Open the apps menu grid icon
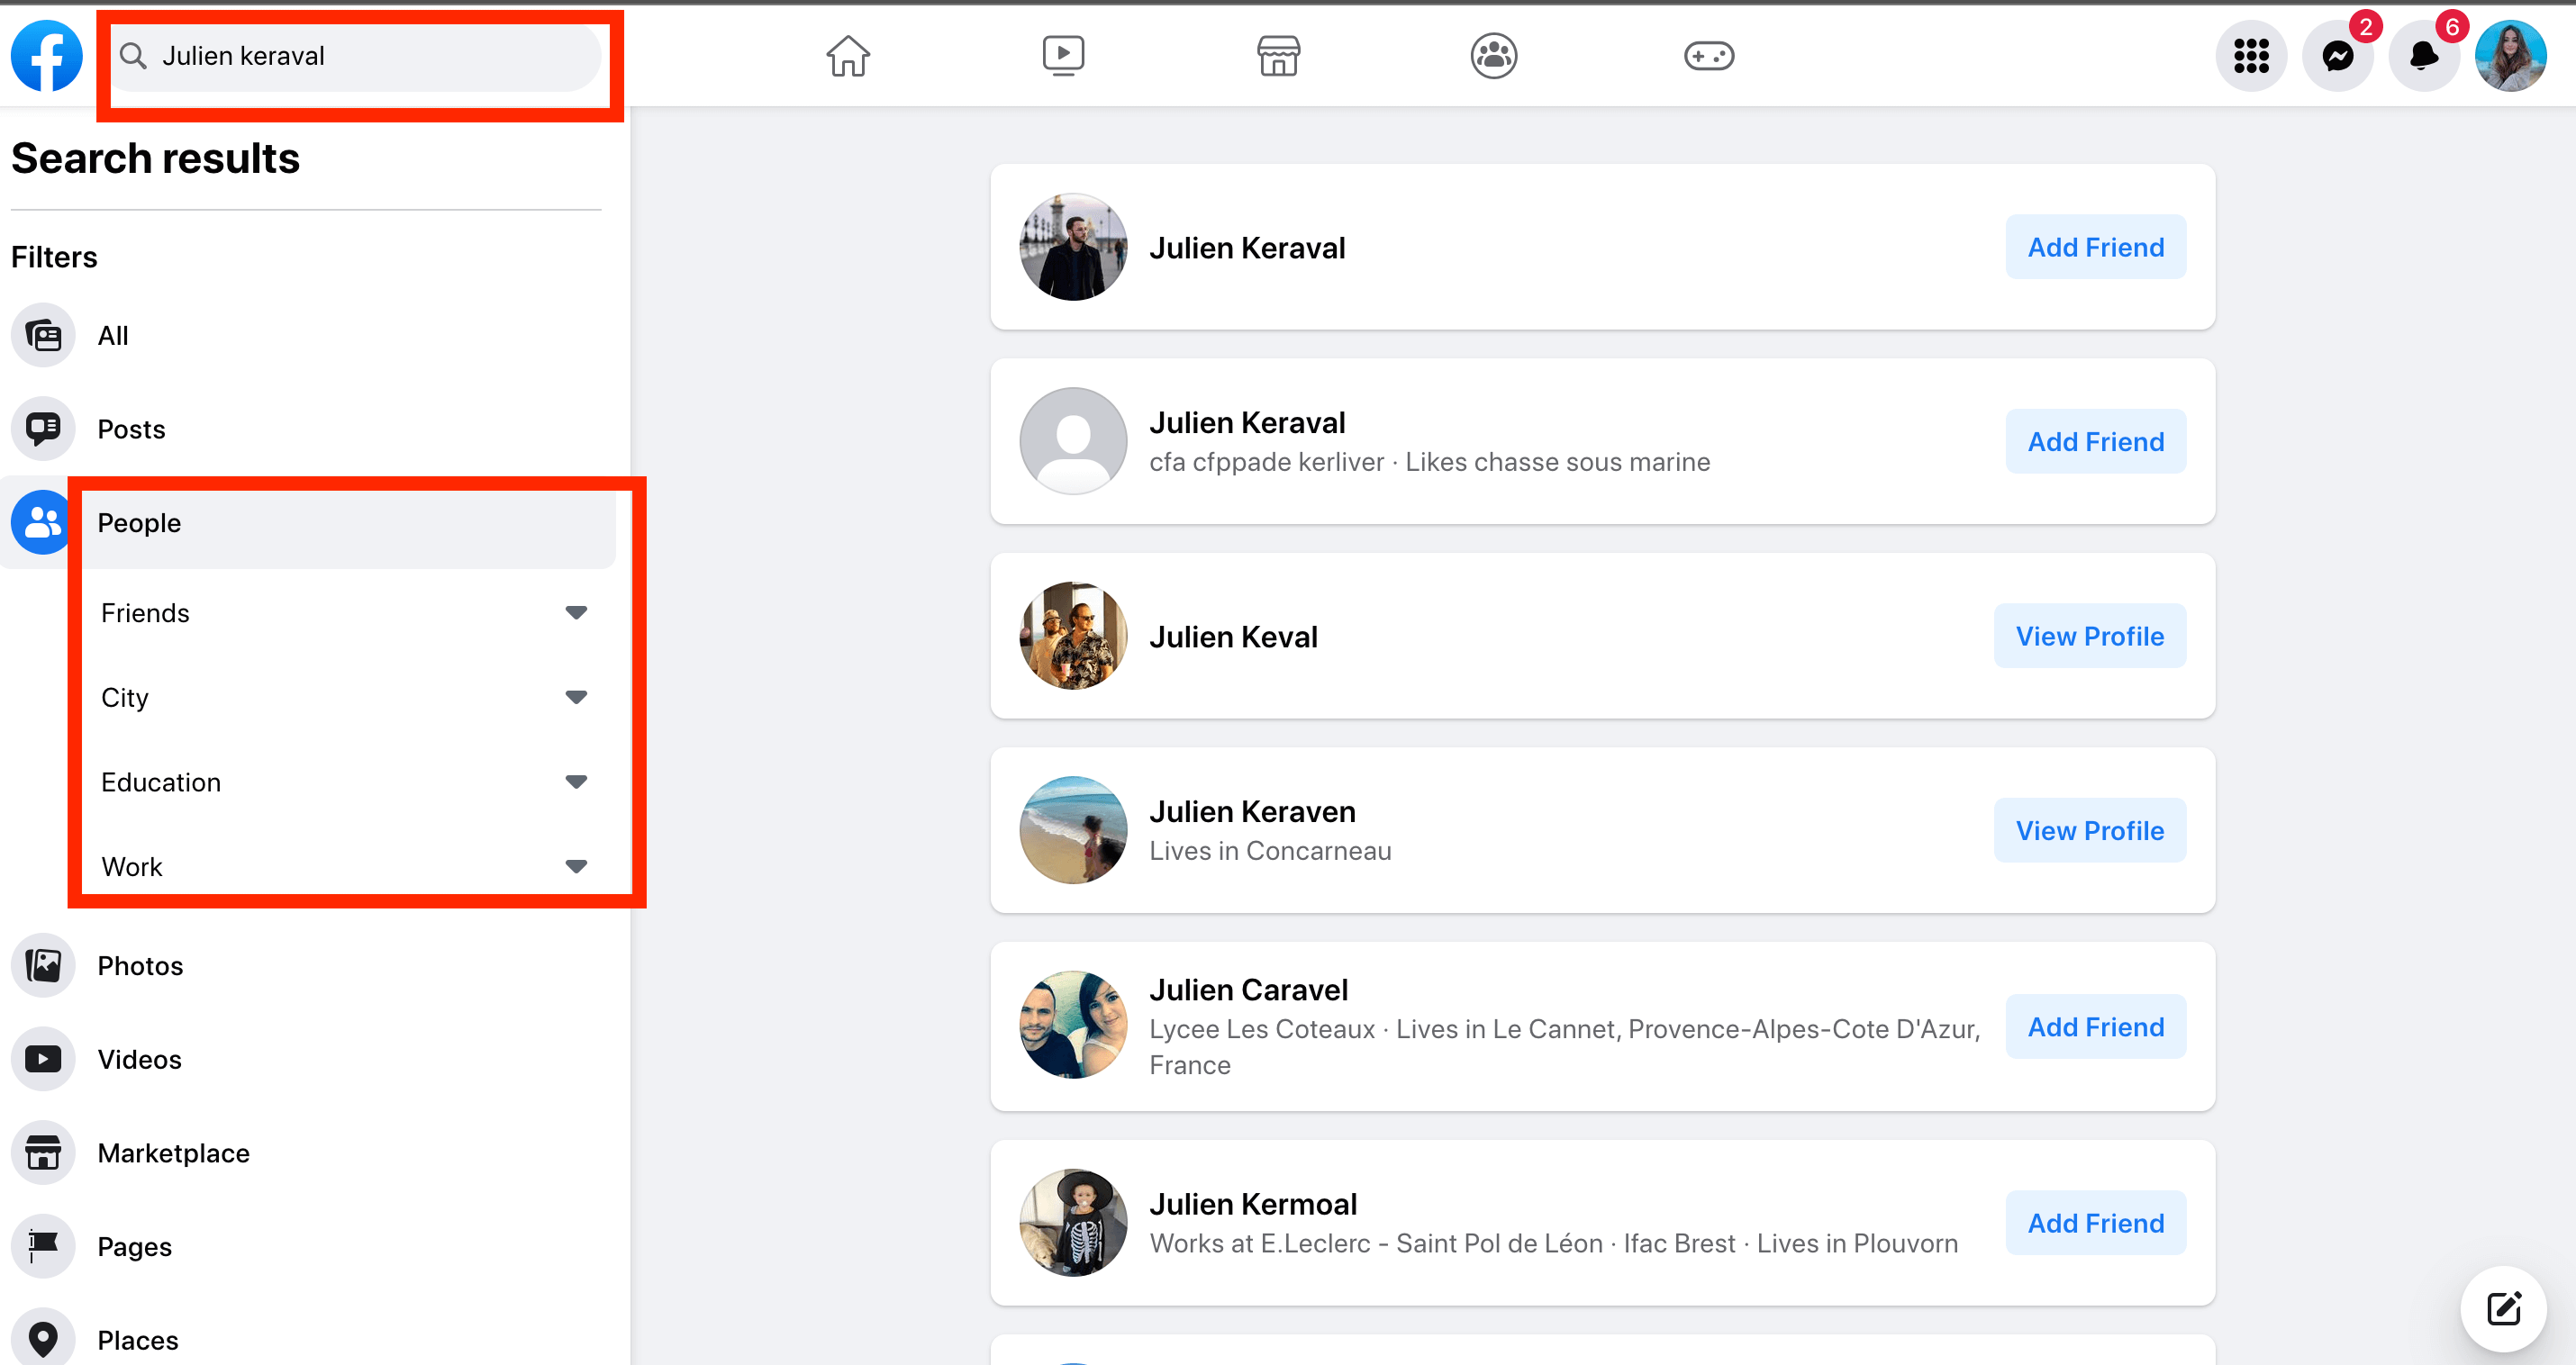Image resolution: width=2576 pixels, height=1365 pixels. (2252, 55)
